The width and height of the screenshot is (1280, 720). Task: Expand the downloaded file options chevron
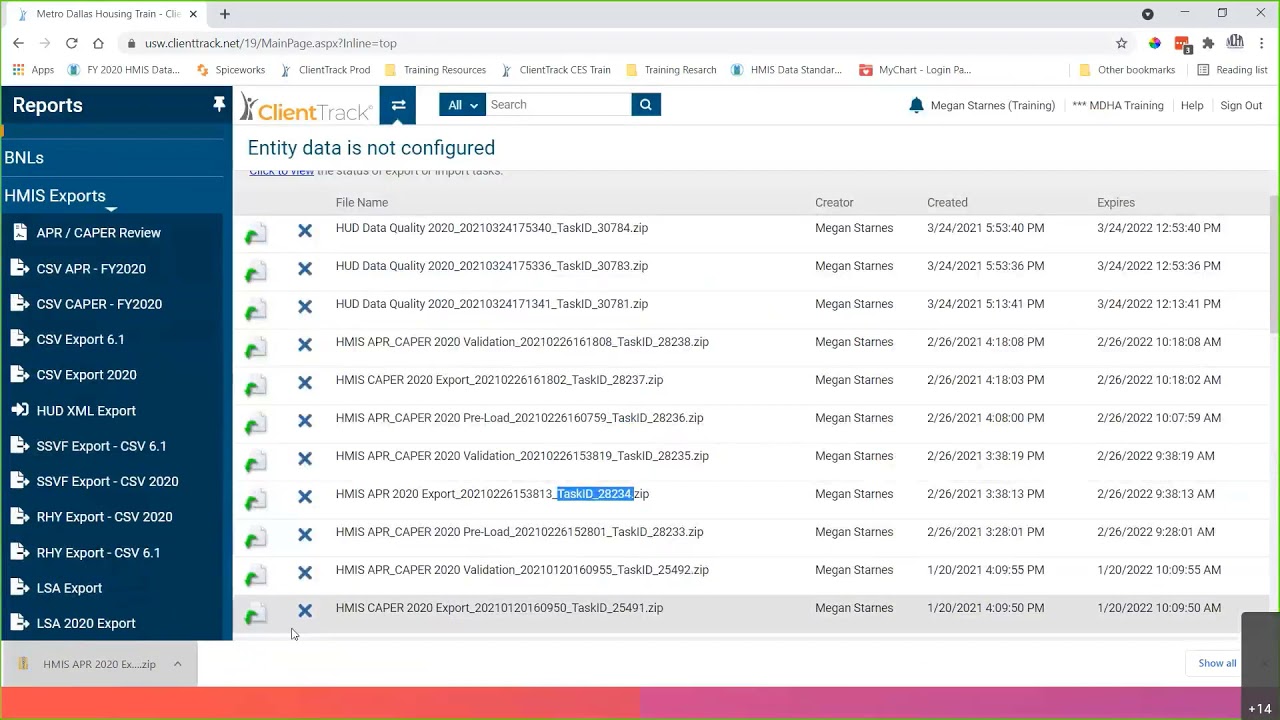click(x=177, y=664)
